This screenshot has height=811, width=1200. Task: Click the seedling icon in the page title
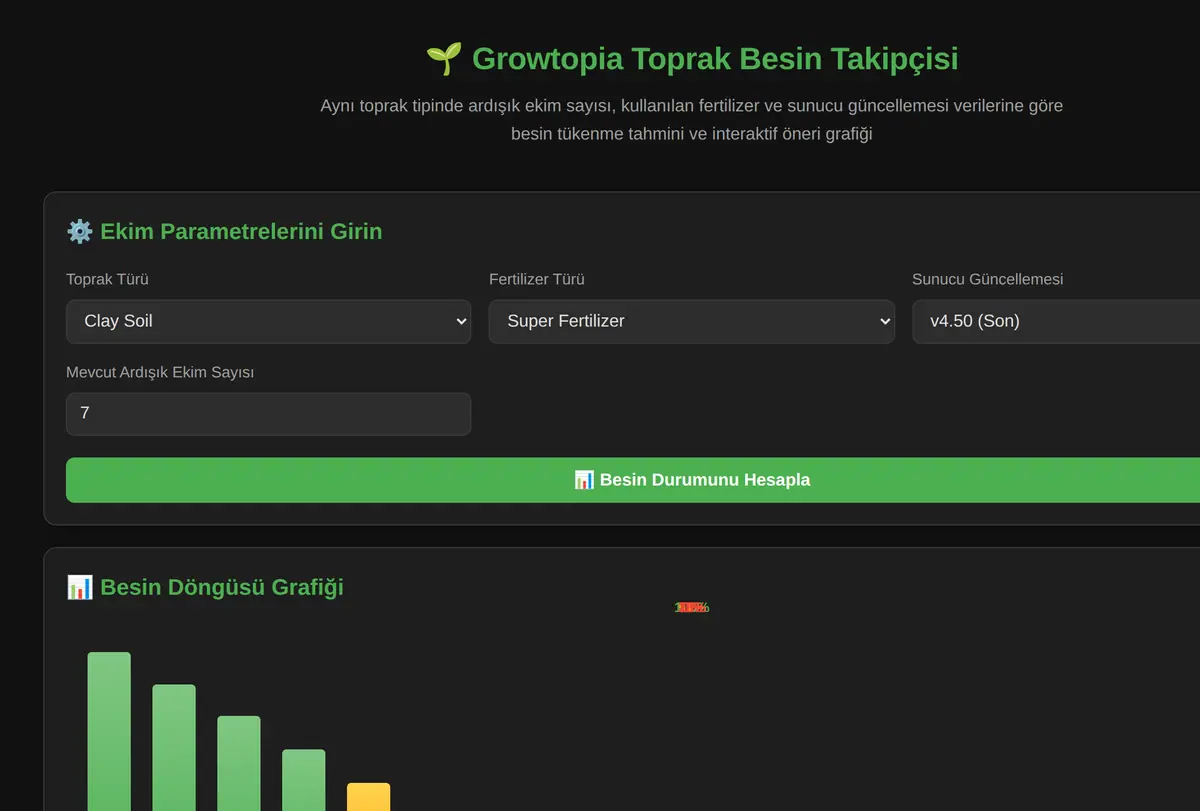tap(443, 59)
